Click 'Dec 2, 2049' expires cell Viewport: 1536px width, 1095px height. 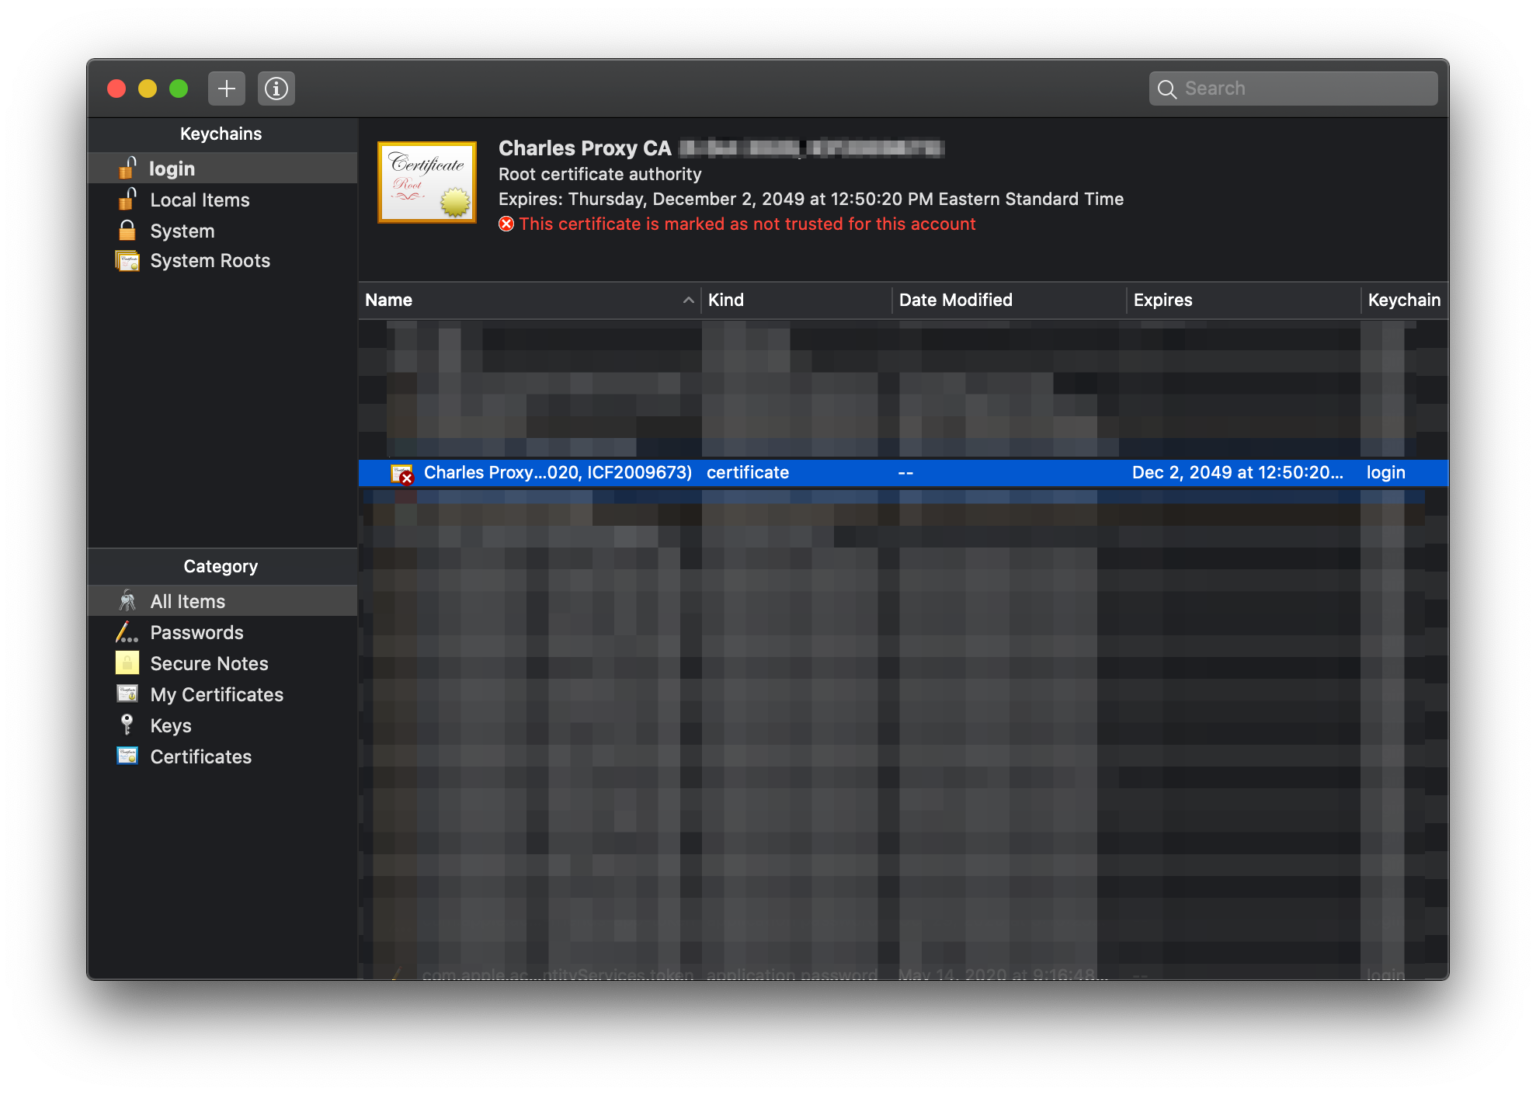pos(1238,473)
